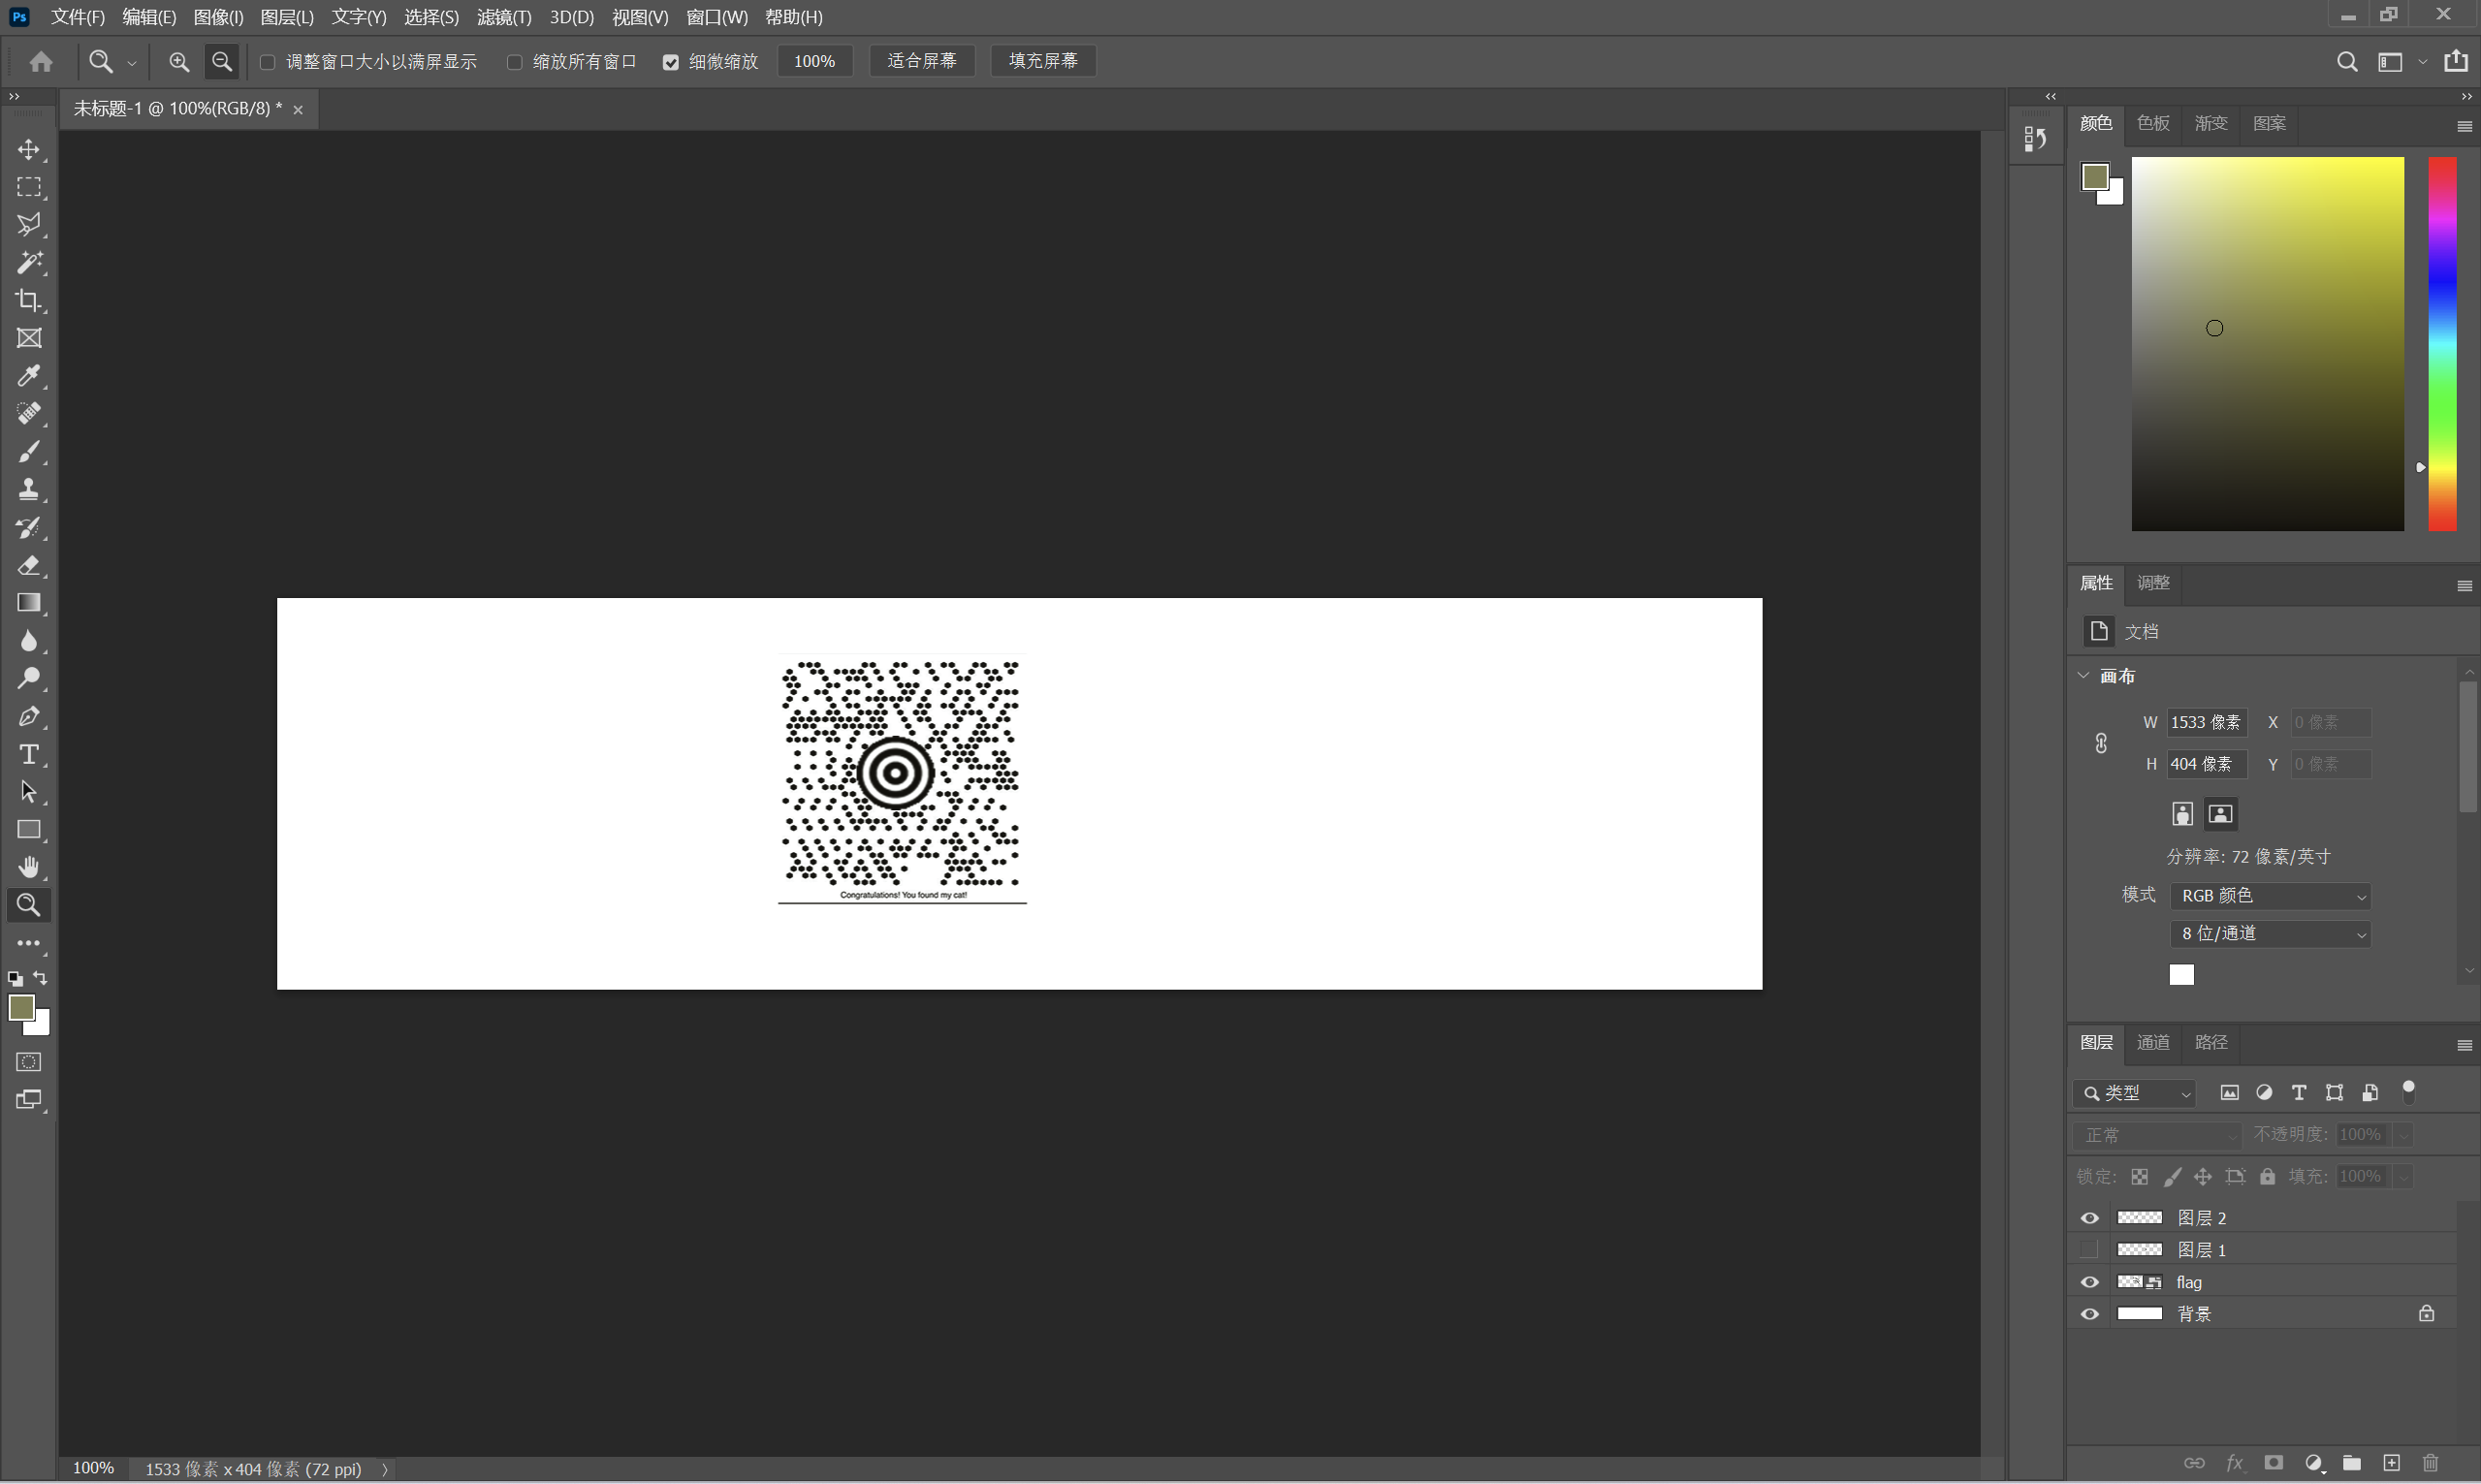Screen dimensions: 2481x1484
Task: Select the Magic Wand tool
Action: point(29,263)
